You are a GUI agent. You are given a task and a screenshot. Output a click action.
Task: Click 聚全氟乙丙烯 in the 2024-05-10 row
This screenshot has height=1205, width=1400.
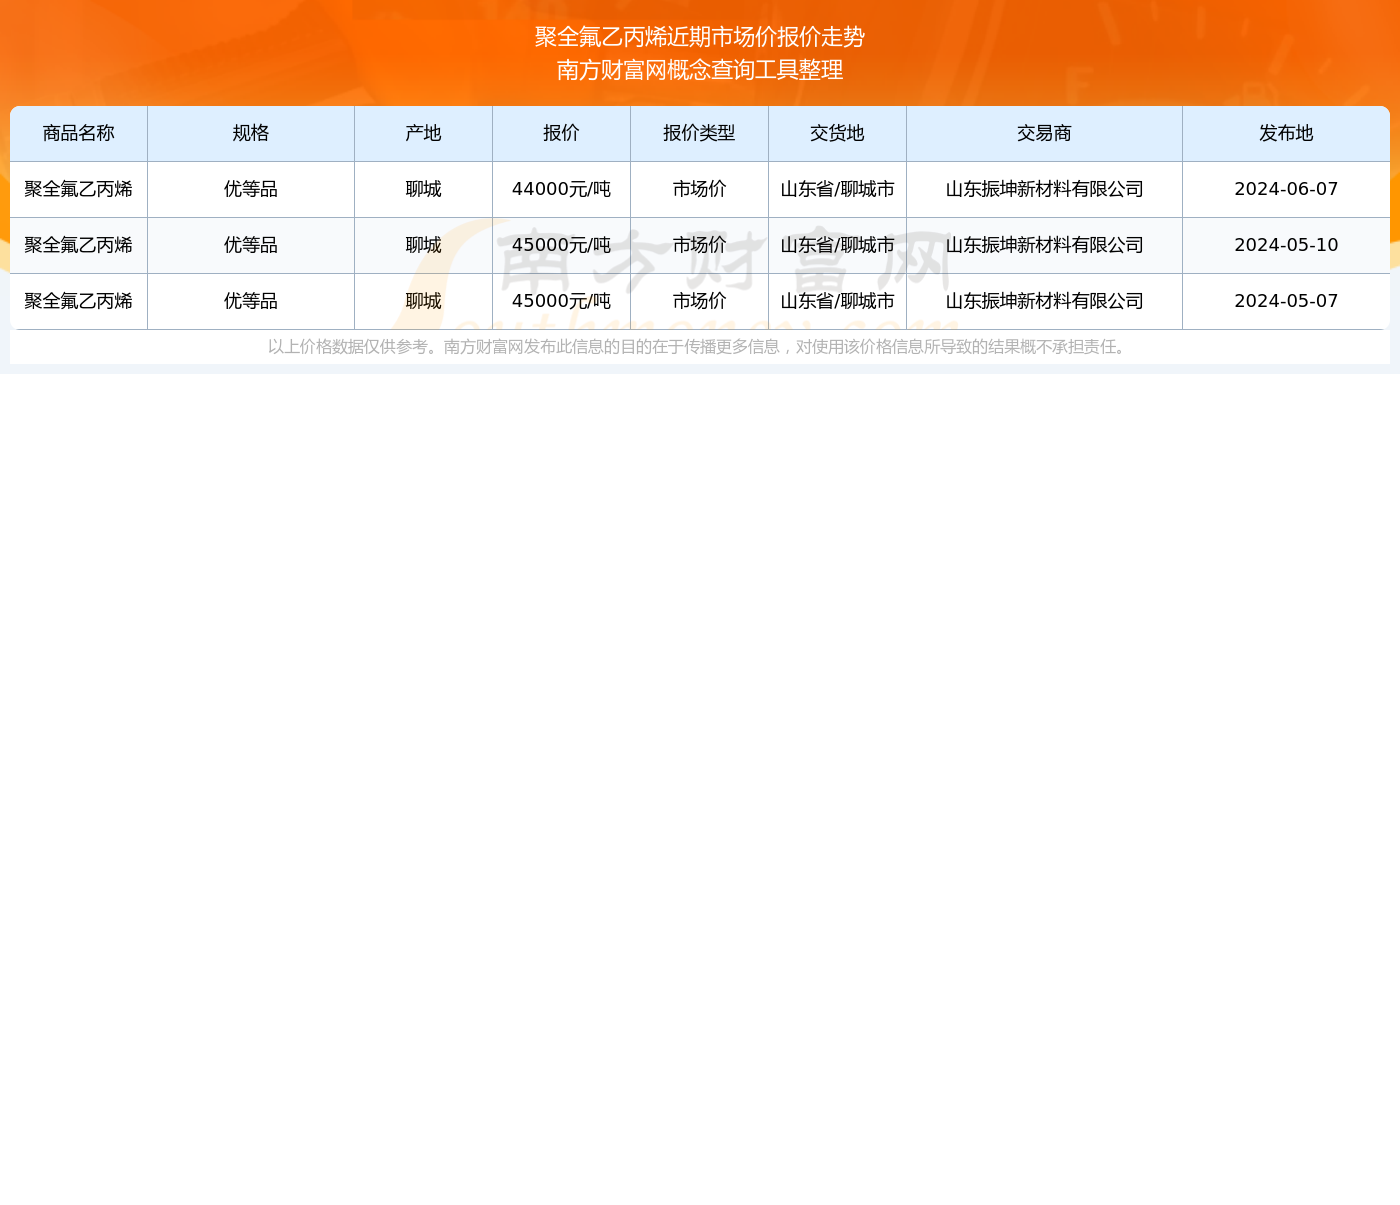pyautogui.click(x=79, y=245)
